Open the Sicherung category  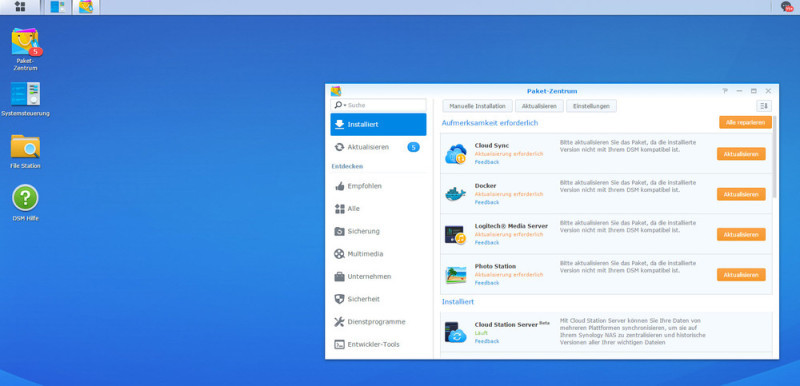click(x=378, y=231)
